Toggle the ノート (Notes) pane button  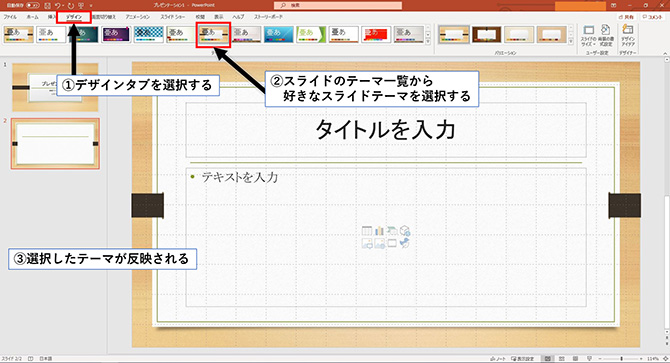[498, 359]
